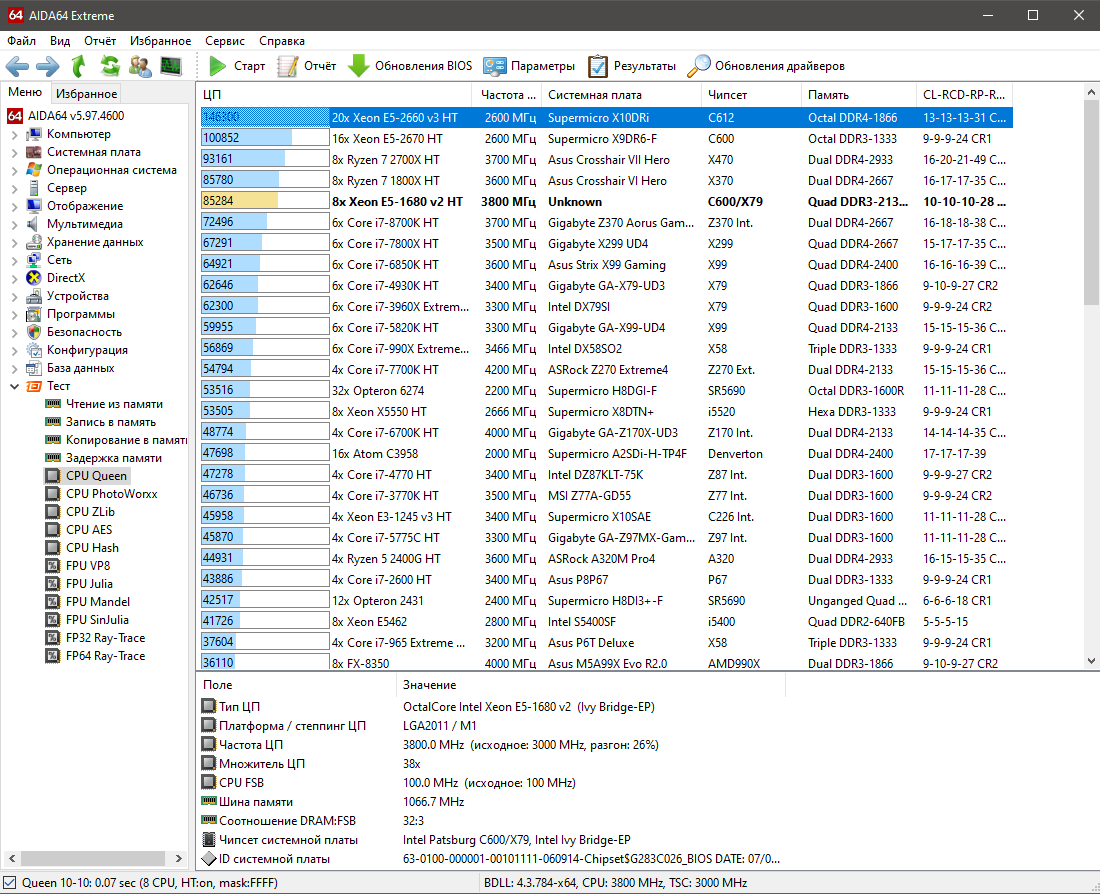
Task: Sort by the CL-RCD-RP-R column header
Action: coord(965,95)
